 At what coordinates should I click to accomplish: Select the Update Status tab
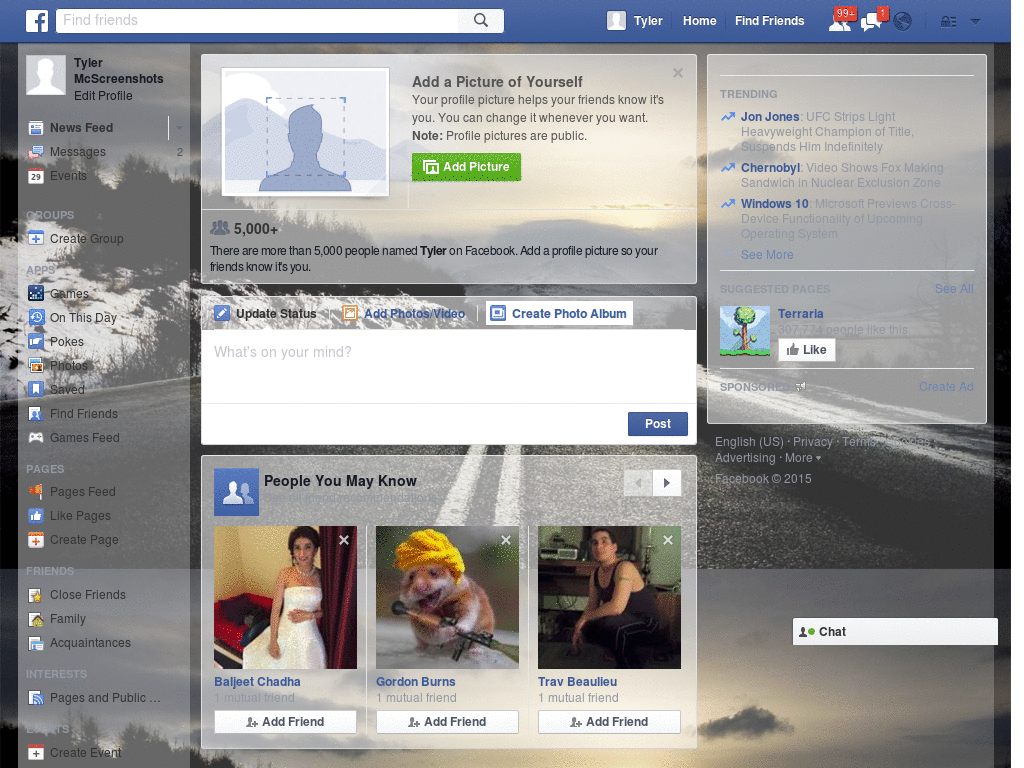coord(266,313)
